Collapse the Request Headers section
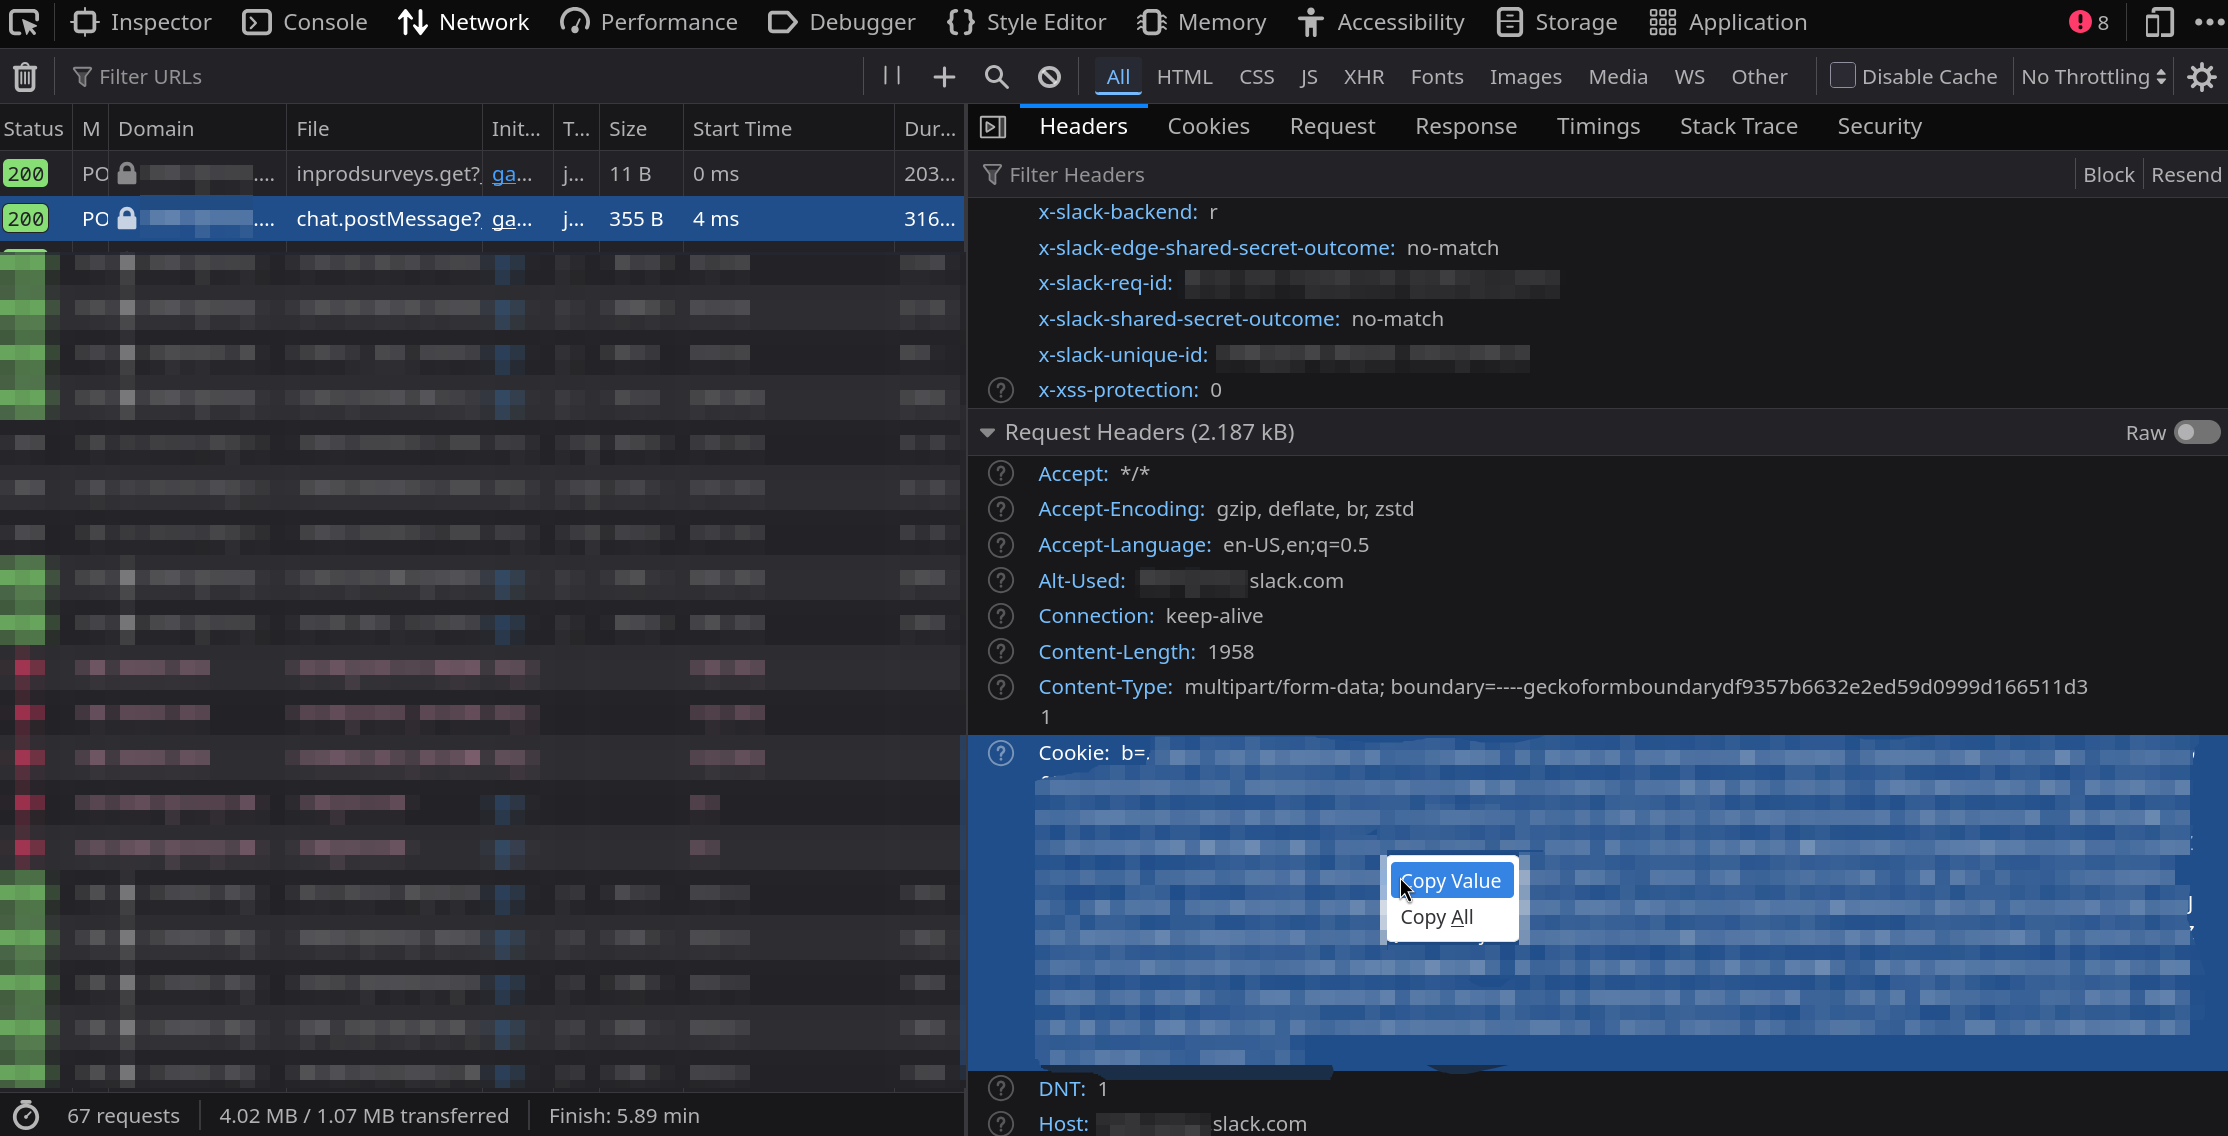This screenshot has width=2228, height=1136. [987, 432]
